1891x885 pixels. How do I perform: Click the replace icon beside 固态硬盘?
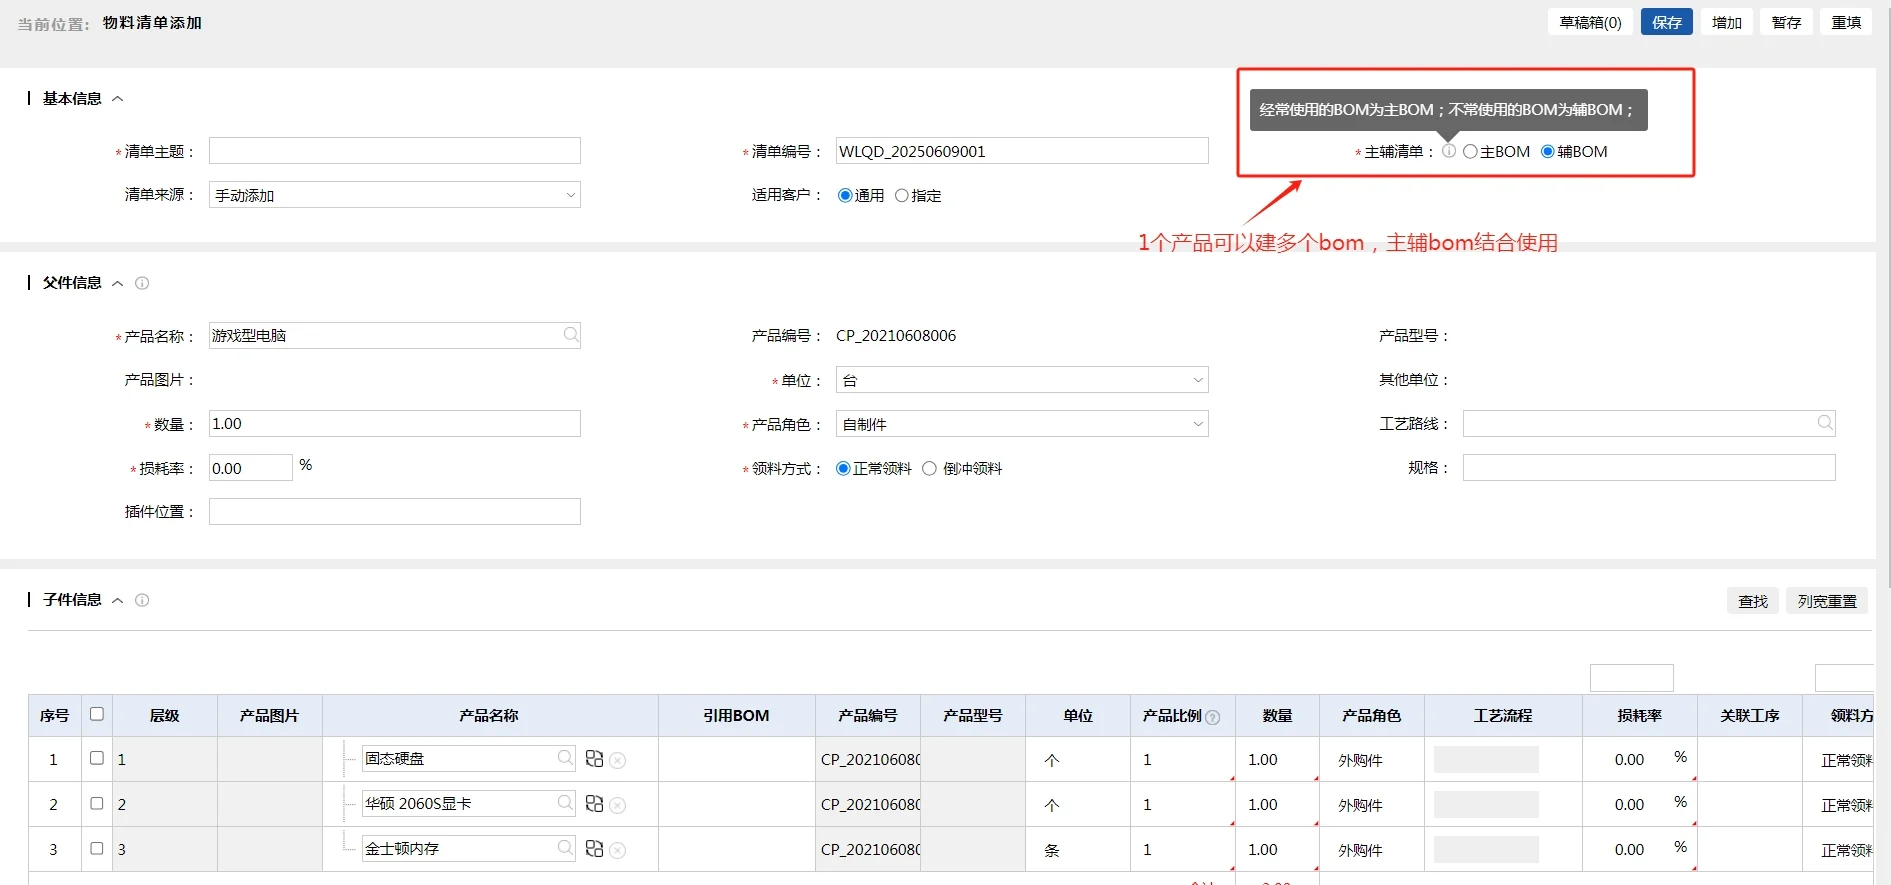(x=594, y=759)
